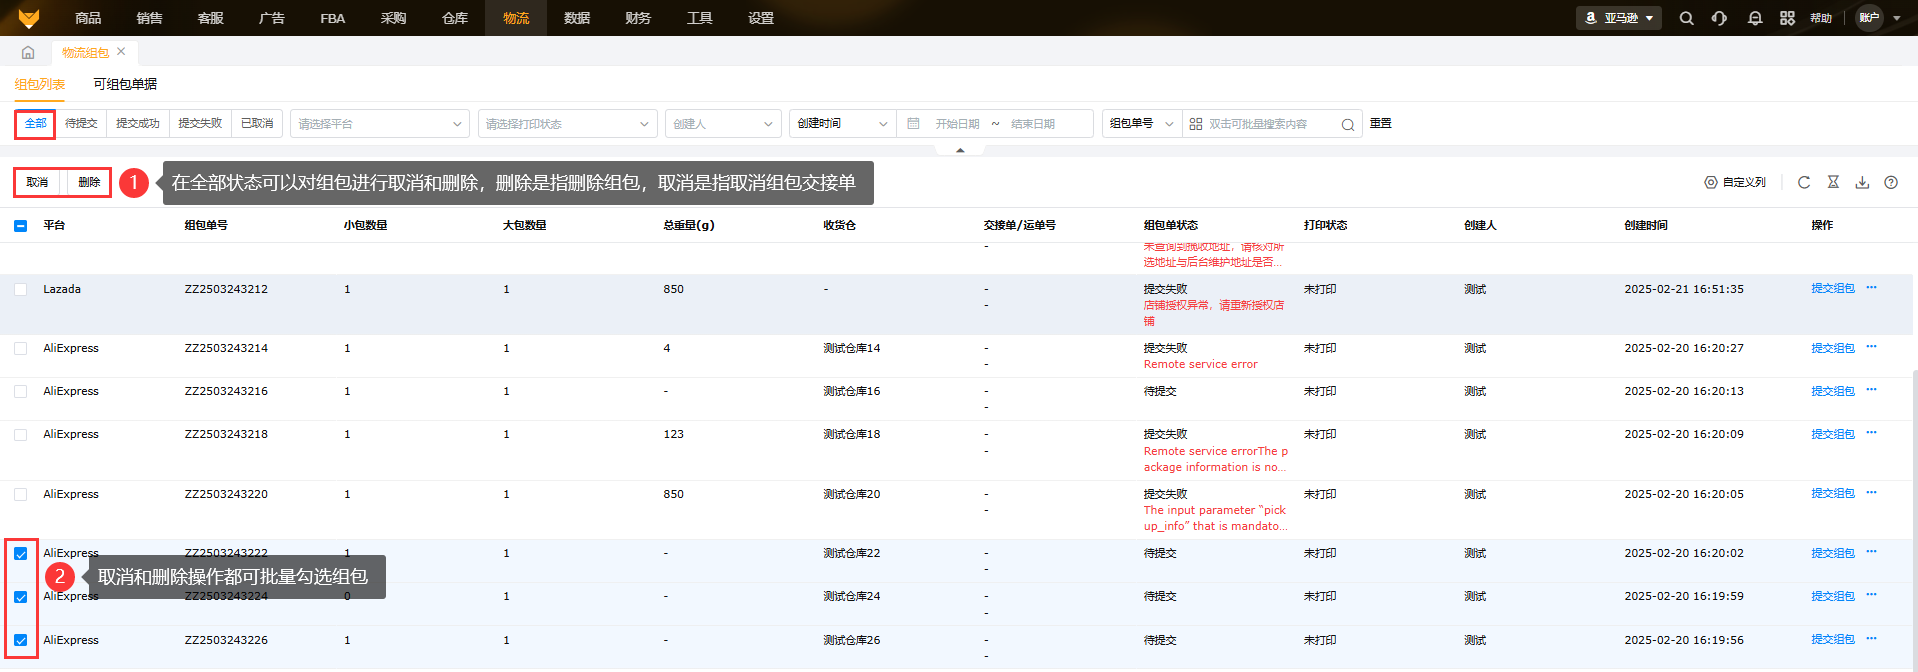Open the notifications bell icon

coord(1754,18)
